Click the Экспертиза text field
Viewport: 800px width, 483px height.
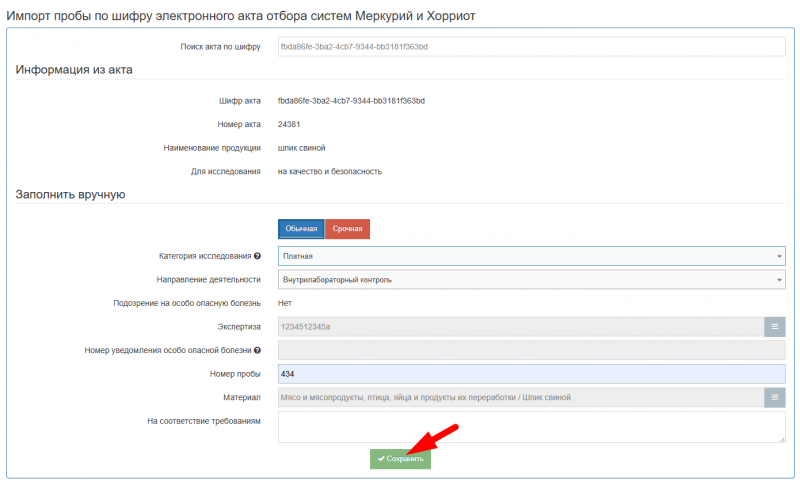pos(520,326)
